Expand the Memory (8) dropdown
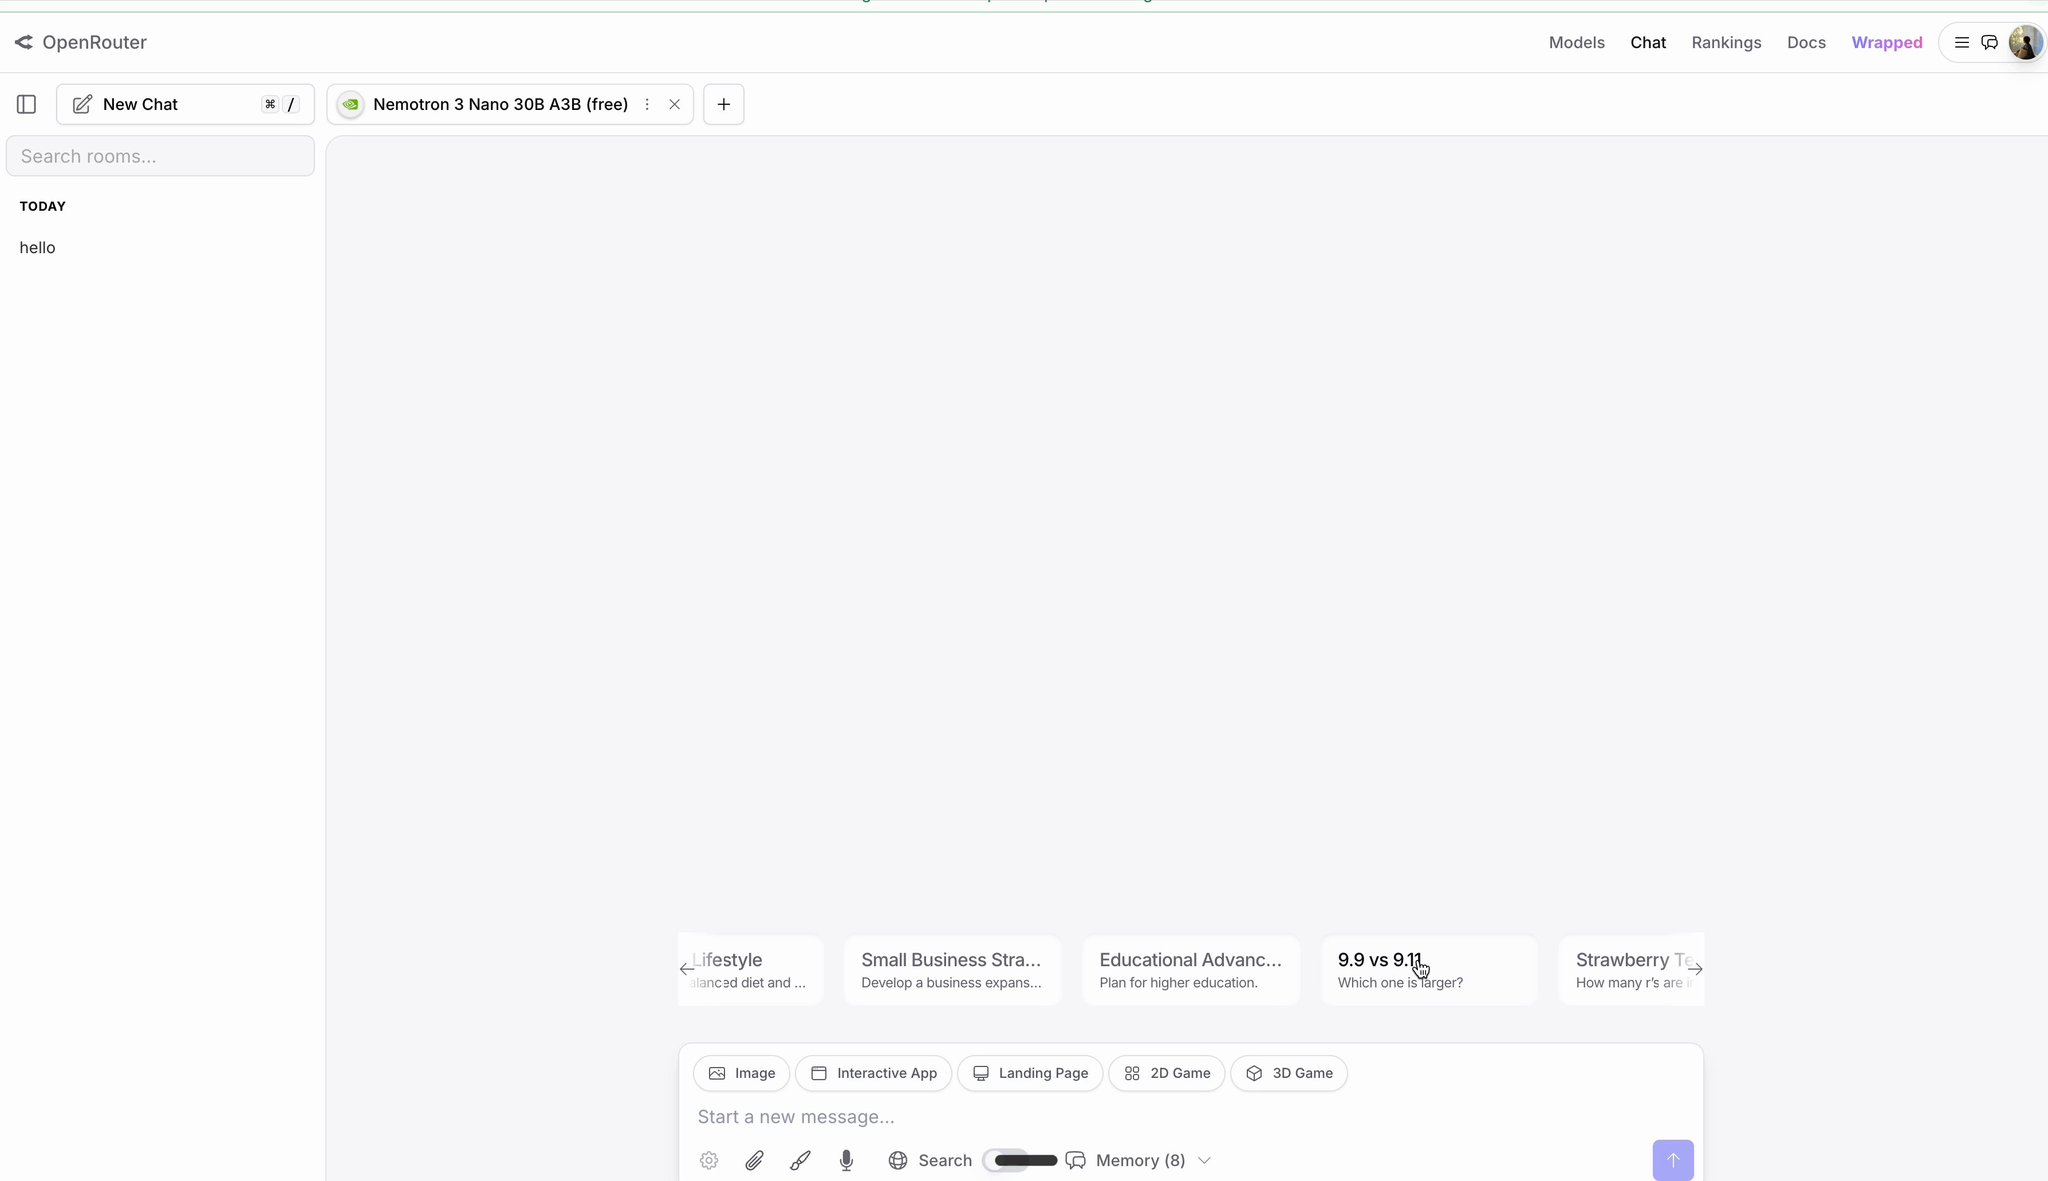 pos(1204,1160)
